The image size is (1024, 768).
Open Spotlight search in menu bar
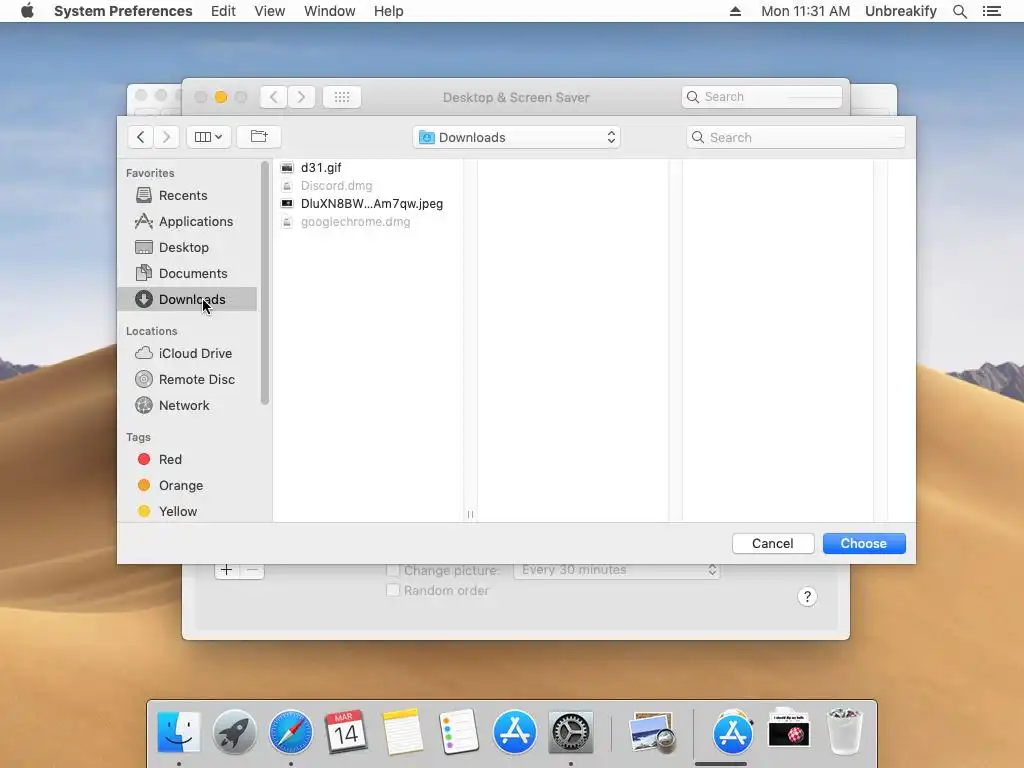(959, 11)
